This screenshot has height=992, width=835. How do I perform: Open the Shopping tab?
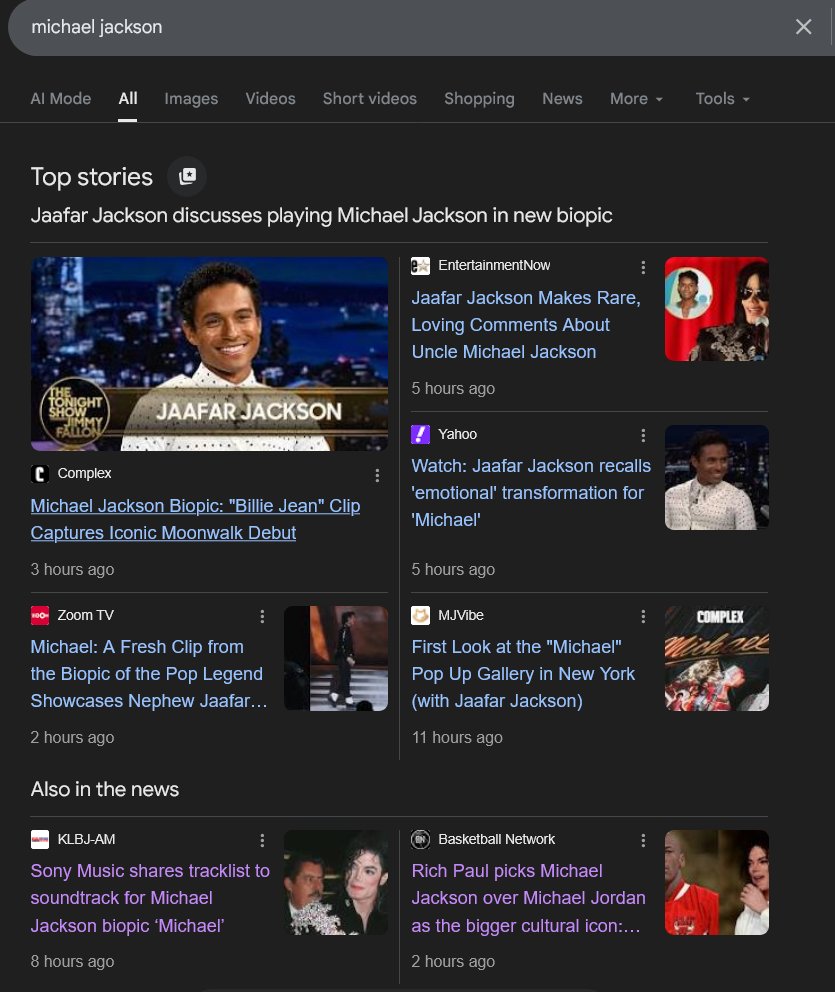click(x=479, y=99)
